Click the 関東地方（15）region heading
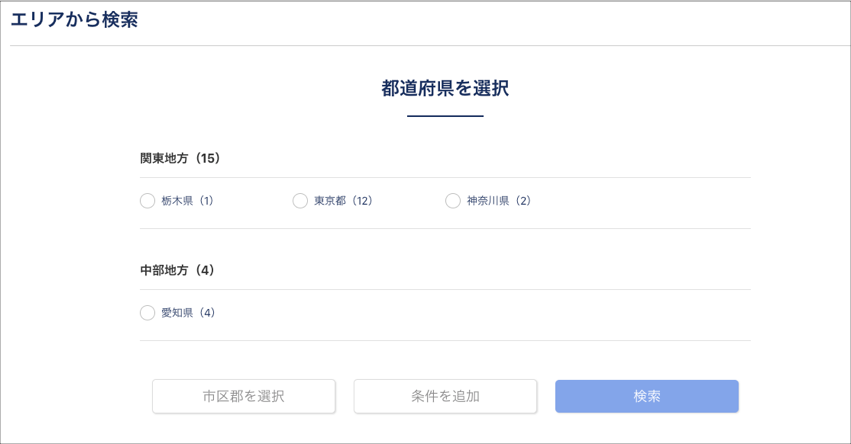The image size is (851, 444). click(180, 158)
